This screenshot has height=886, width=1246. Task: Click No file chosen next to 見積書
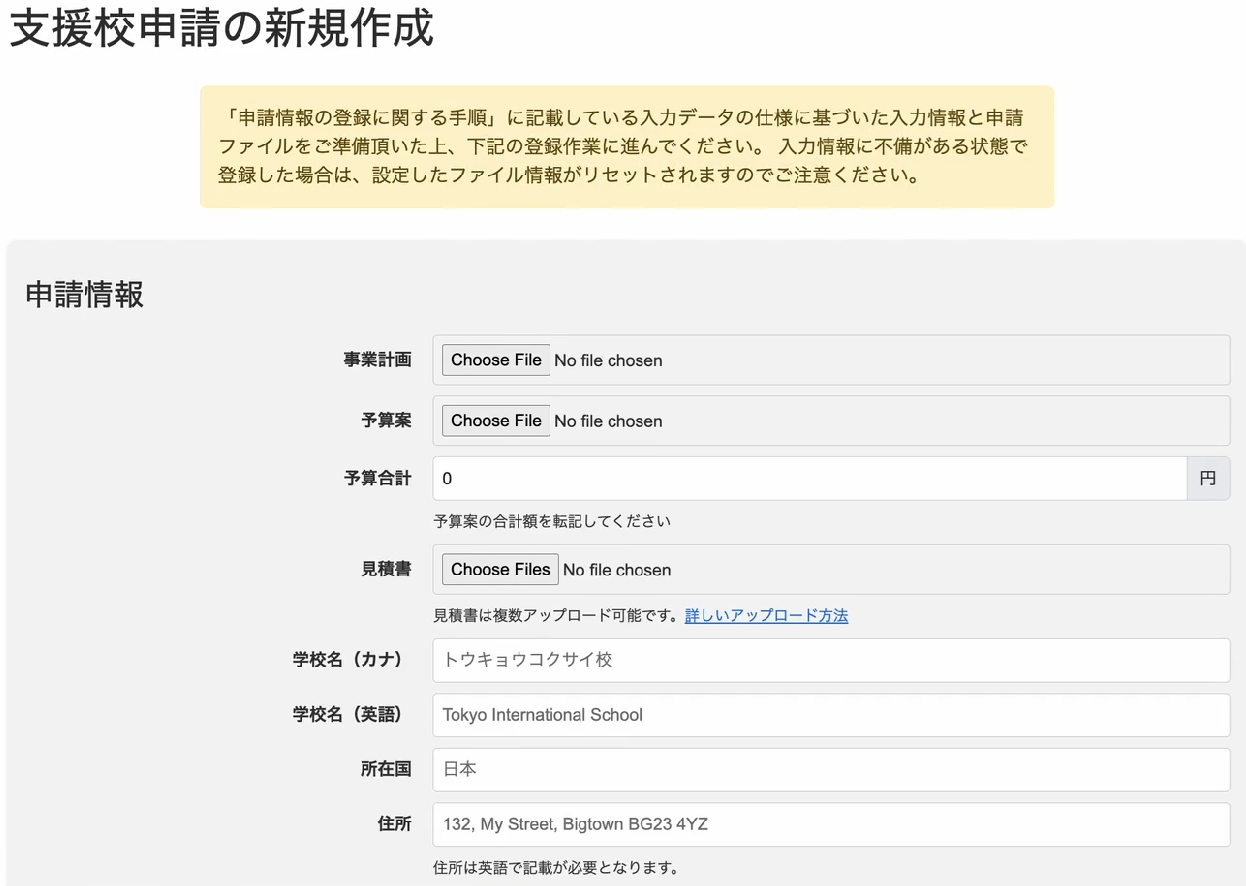pos(617,568)
